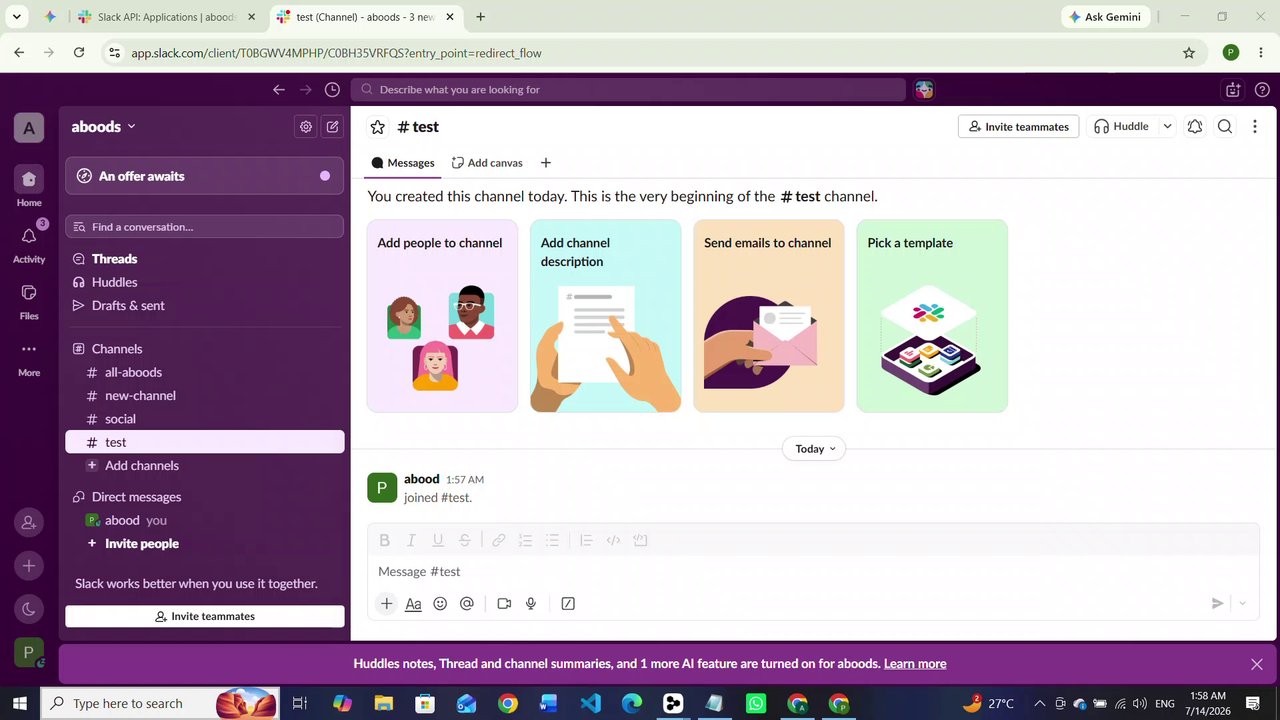This screenshot has width=1280, height=720.
Task: Record an audio clip with the microphone
Action: pyautogui.click(x=531, y=604)
